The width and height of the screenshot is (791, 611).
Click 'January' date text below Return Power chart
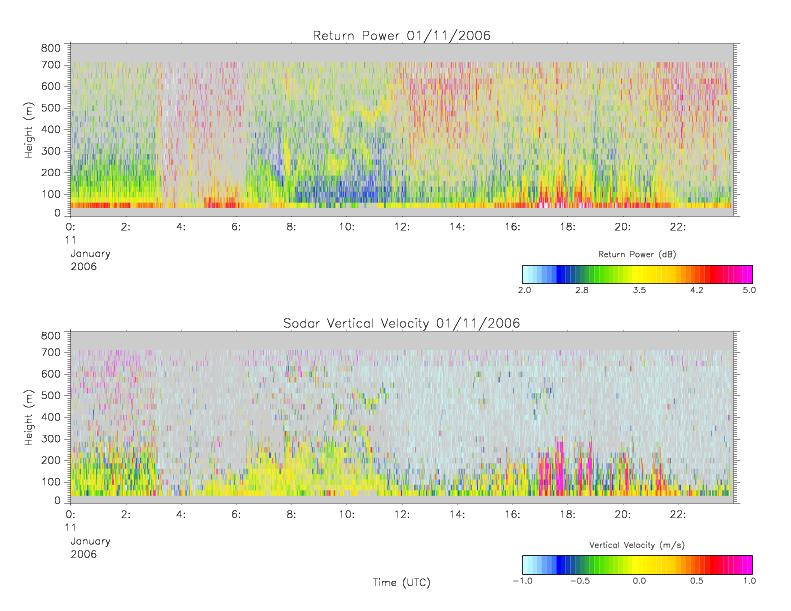click(x=90, y=254)
